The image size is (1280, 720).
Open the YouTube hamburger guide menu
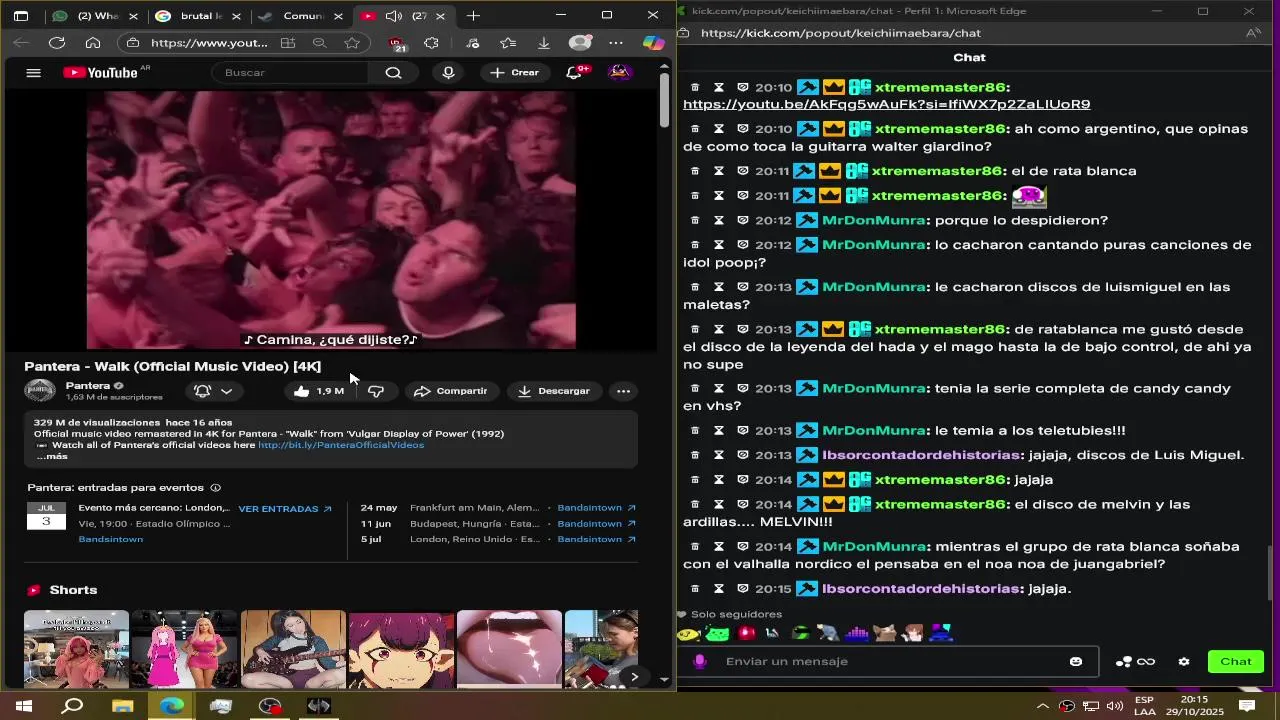click(33, 72)
